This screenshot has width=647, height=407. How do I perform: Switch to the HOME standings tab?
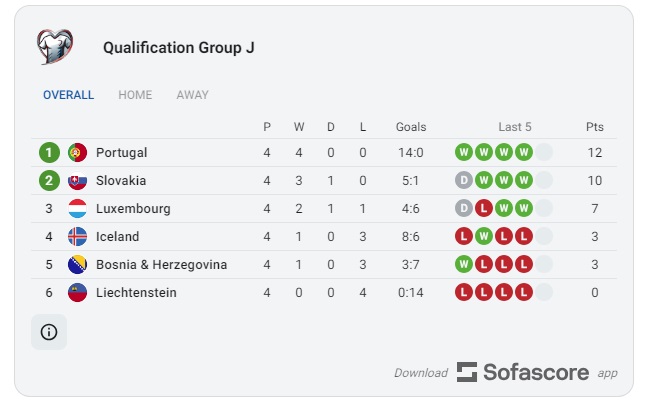[x=135, y=95]
